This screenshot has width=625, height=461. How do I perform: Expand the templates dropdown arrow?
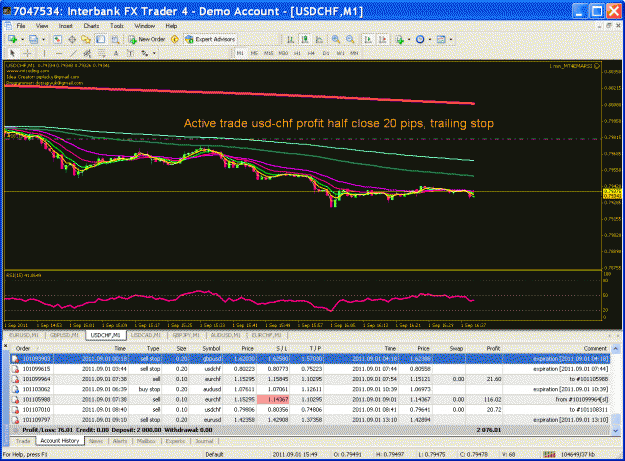(451, 39)
